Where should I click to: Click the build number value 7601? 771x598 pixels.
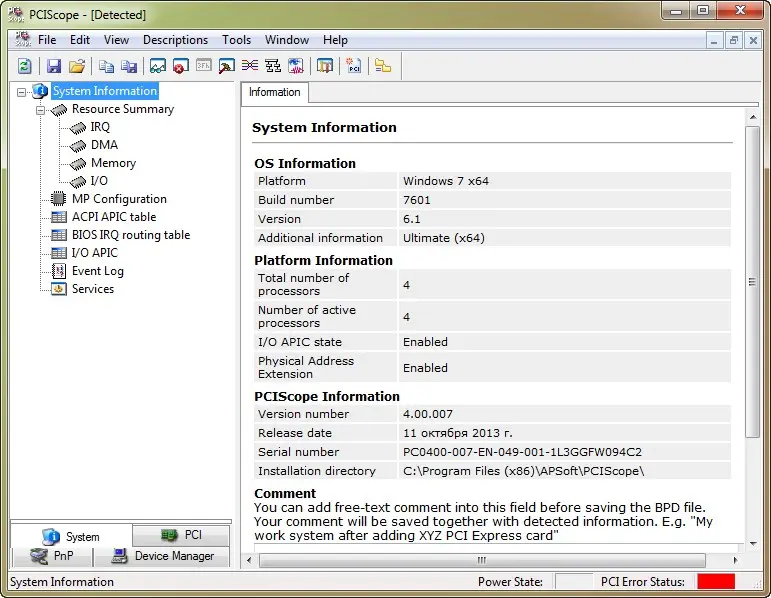pyautogui.click(x=416, y=200)
